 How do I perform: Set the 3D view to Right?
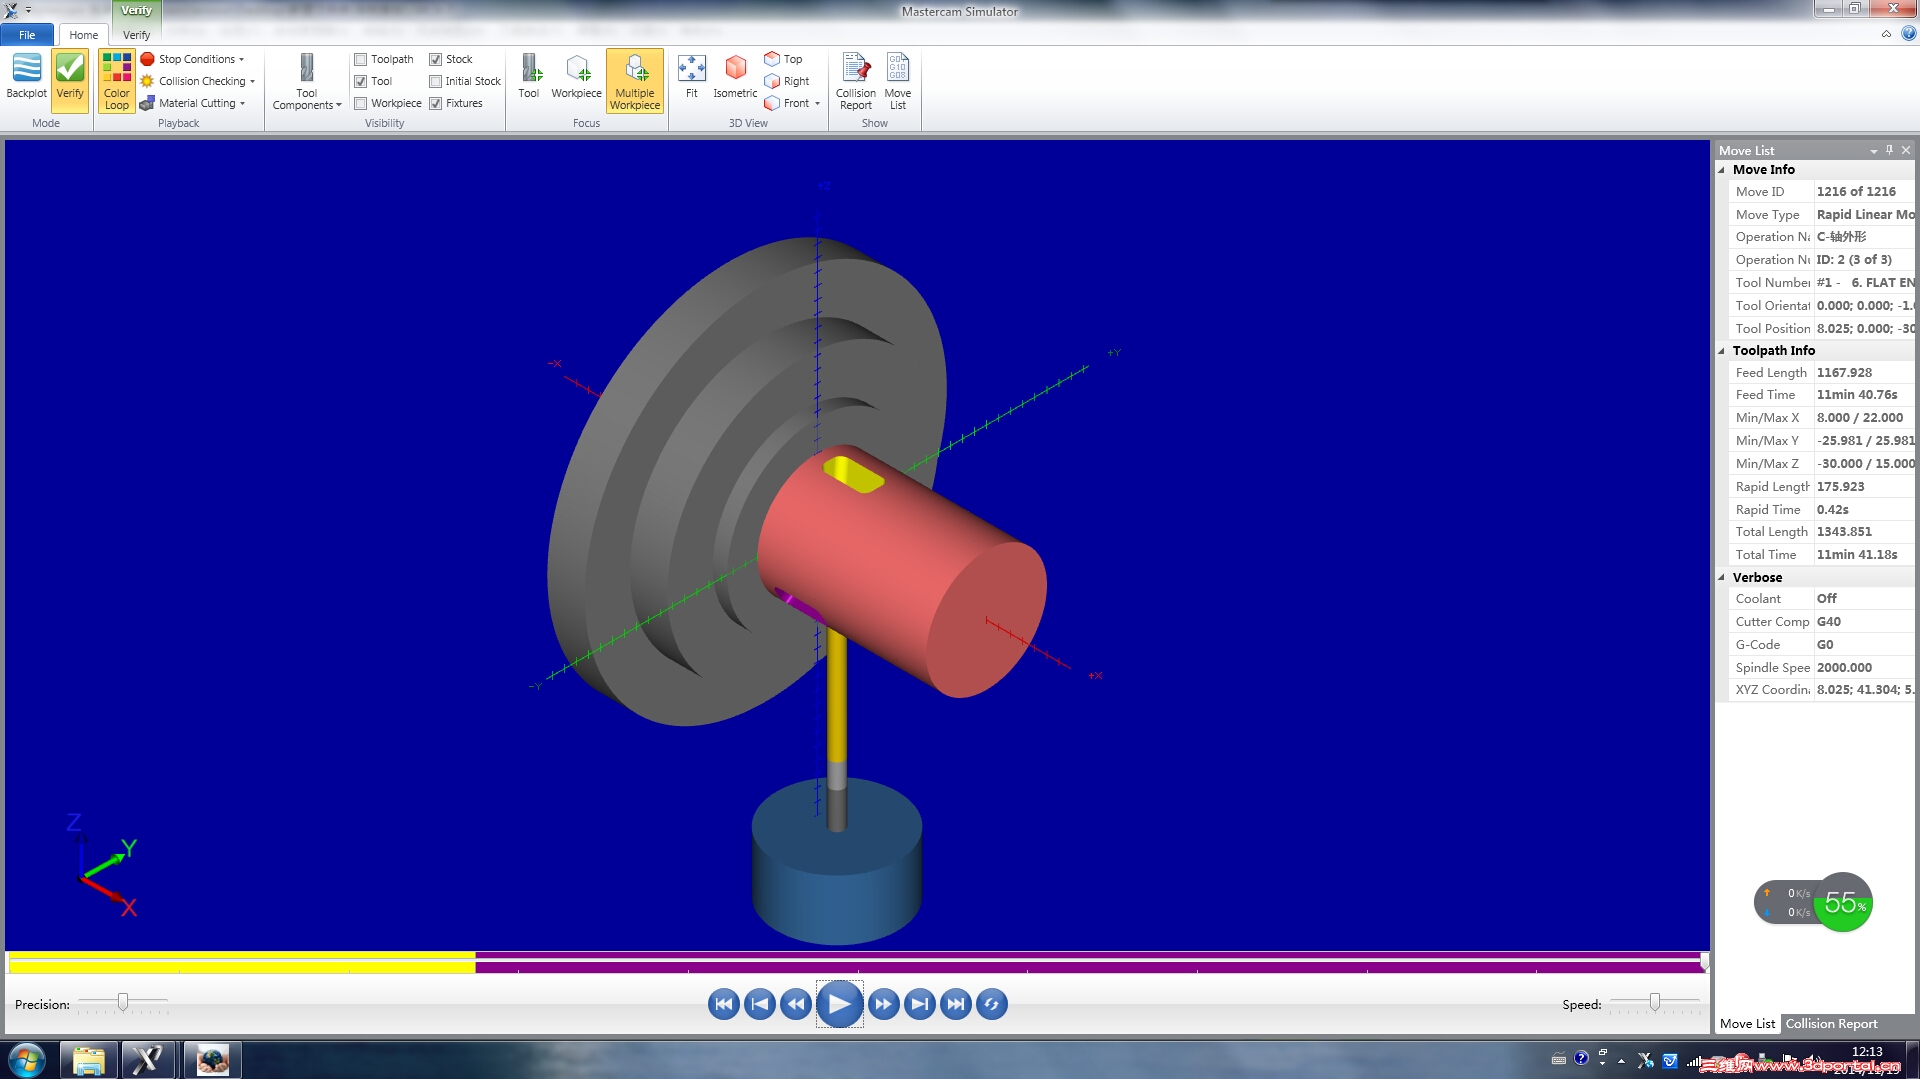pyautogui.click(x=786, y=81)
